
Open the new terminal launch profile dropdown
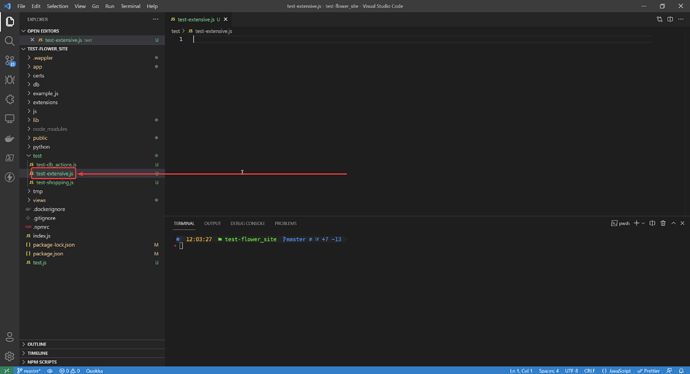pos(643,224)
